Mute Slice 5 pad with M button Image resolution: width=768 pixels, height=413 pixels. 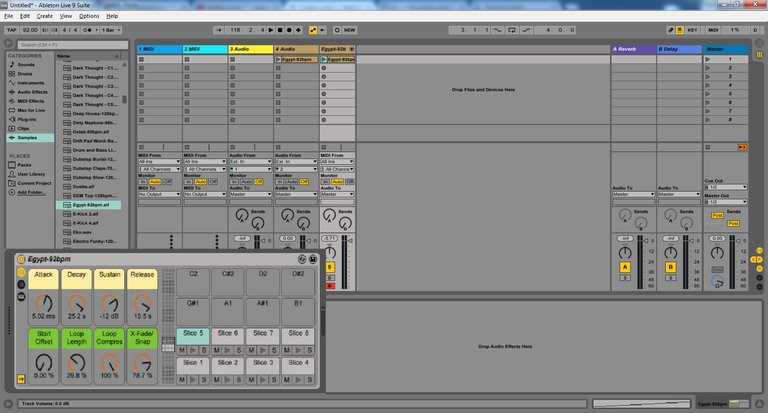tap(182, 350)
